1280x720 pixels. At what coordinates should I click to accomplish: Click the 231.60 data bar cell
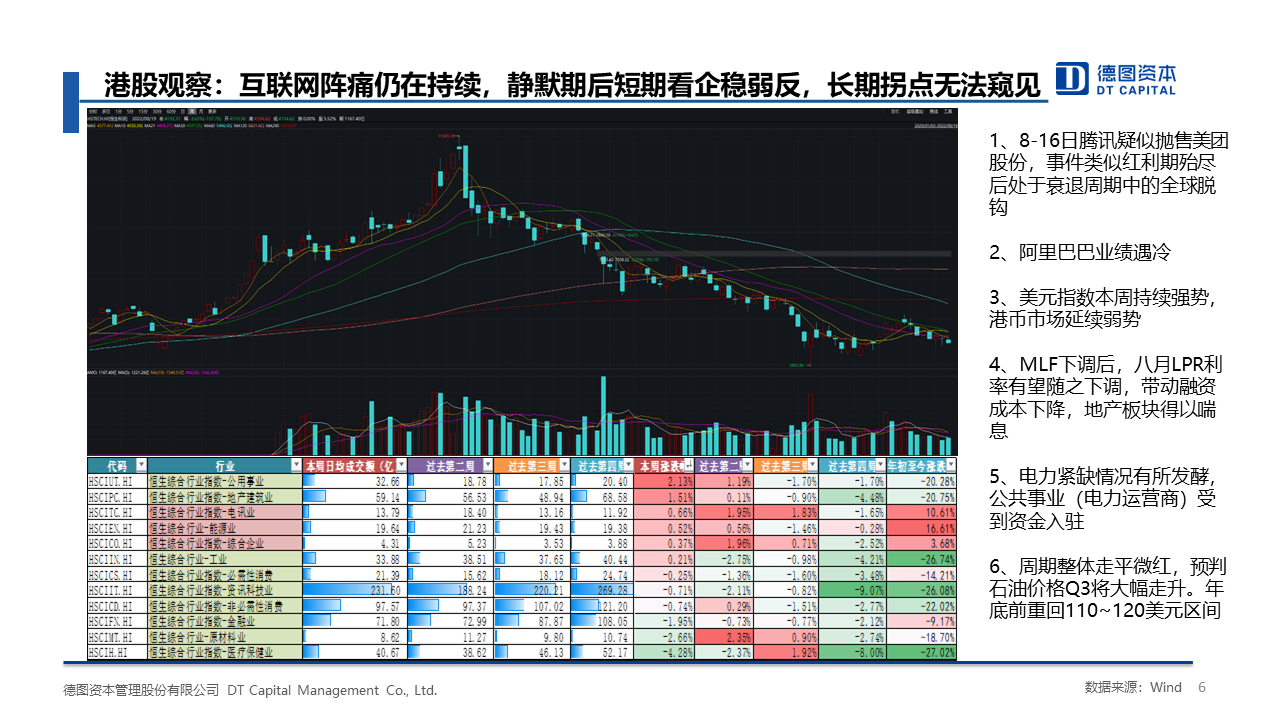pos(353,590)
